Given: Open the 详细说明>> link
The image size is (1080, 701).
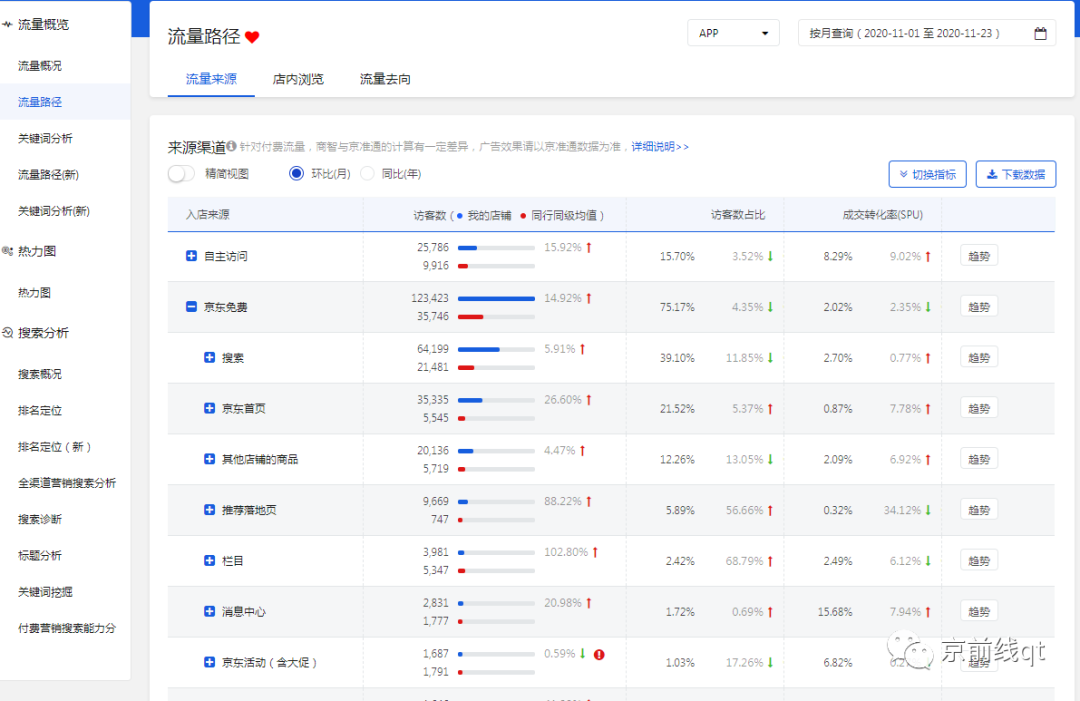Looking at the screenshot, I should (x=660, y=147).
